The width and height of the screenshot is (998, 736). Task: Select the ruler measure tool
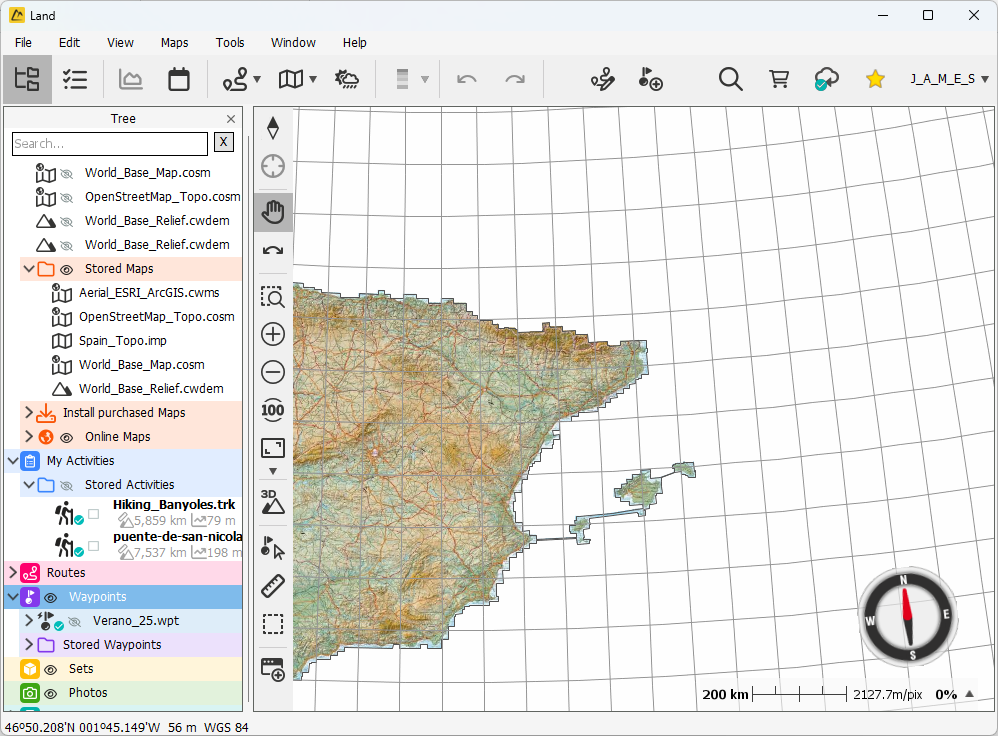click(273, 586)
